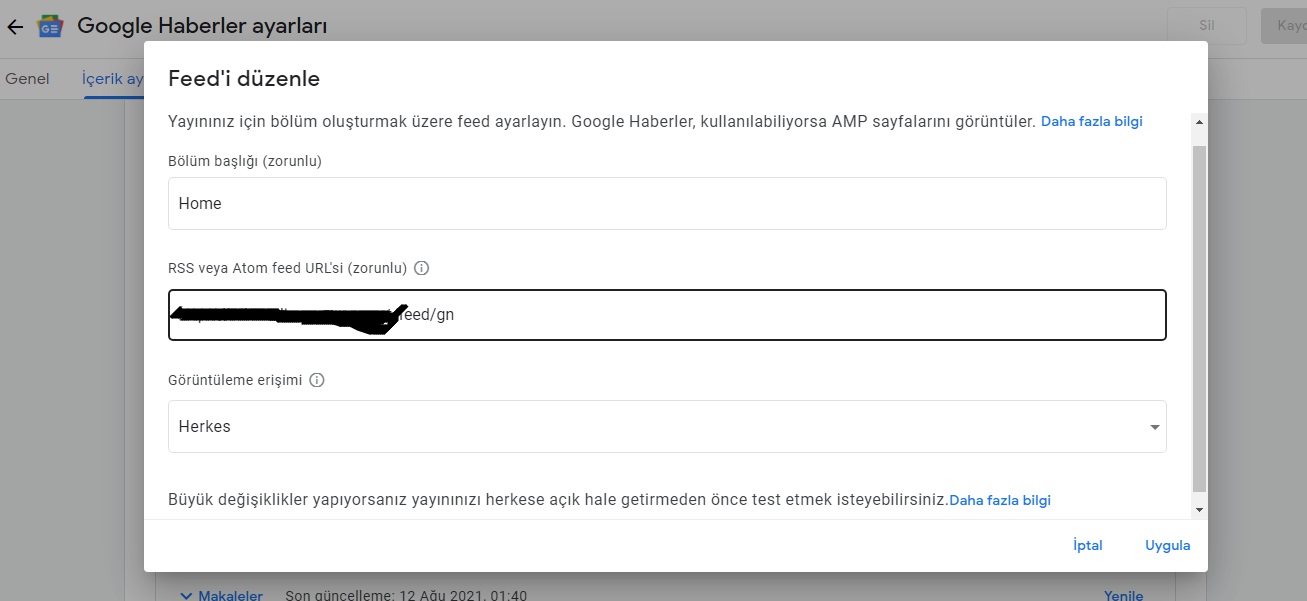Viewport: 1307px width, 601px height.
Task: Expand the Makaleler section chevron
Action: pyautogui.click(x=186, y=595)
